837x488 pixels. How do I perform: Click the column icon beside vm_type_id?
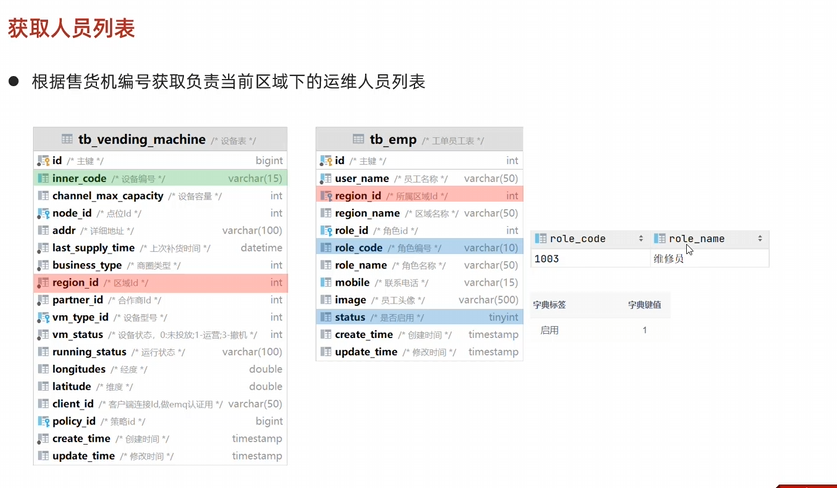coord(43,318)
